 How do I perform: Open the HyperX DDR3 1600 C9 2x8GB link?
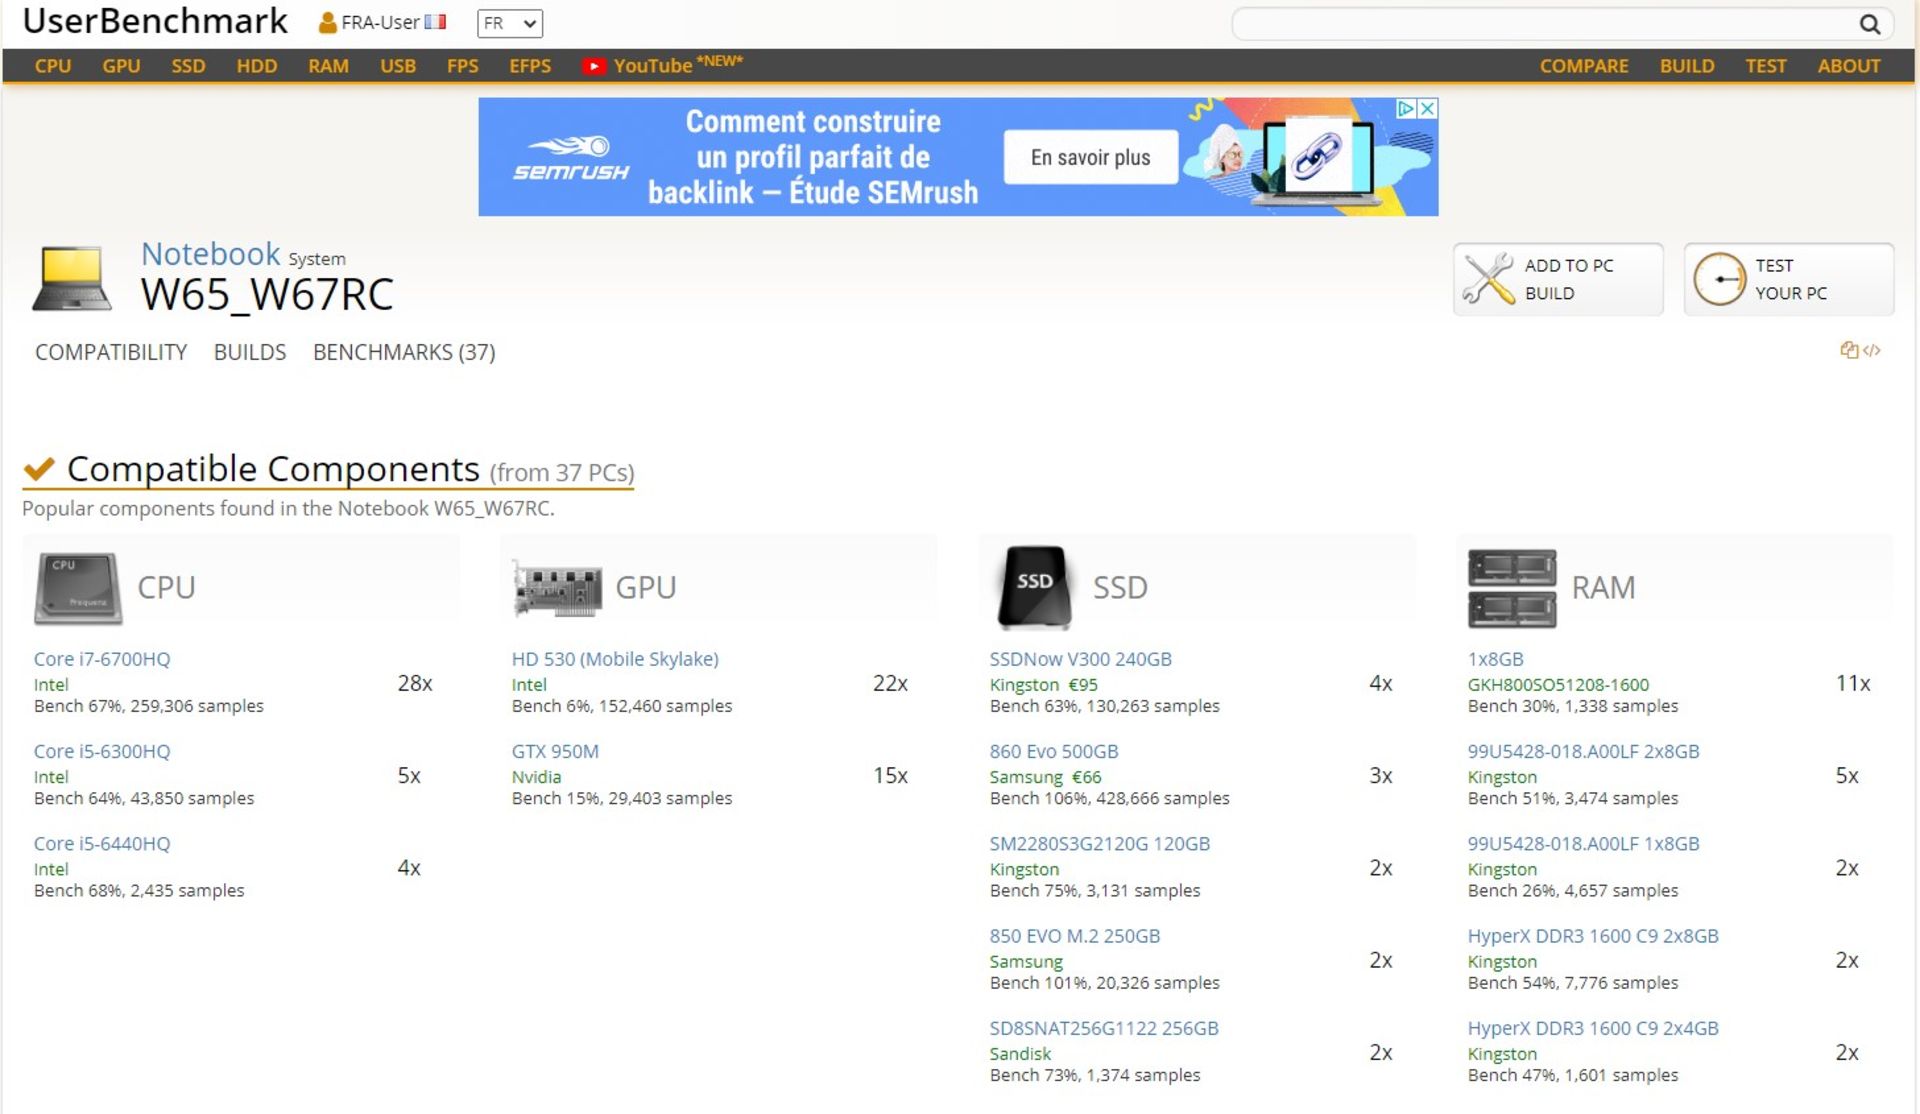pos(1593,936)
